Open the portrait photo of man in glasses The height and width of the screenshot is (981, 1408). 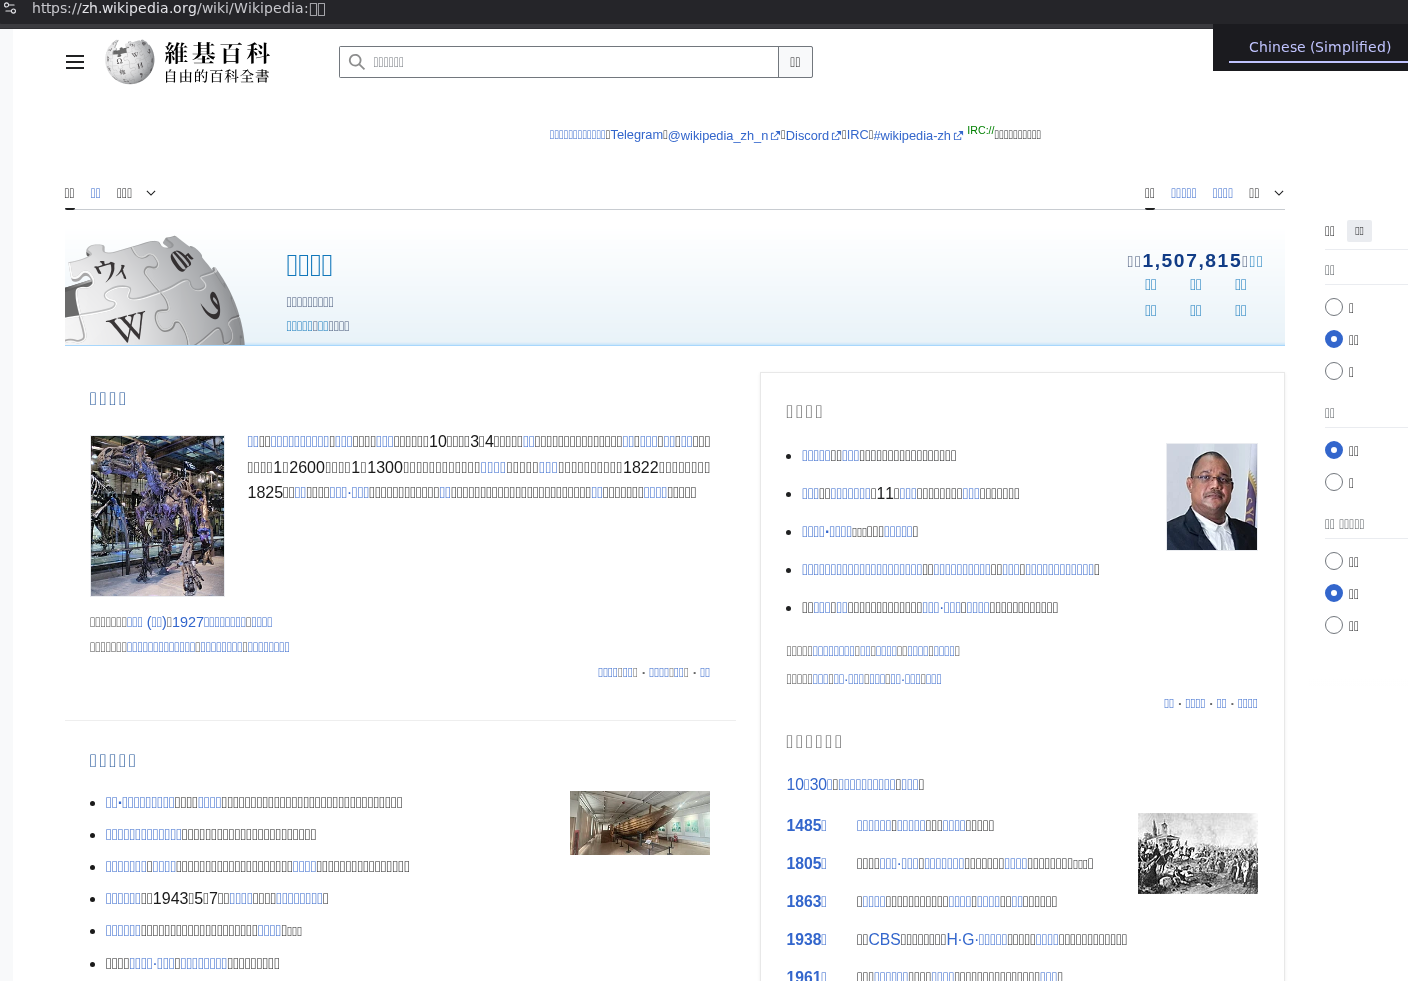click(1212, 497)
